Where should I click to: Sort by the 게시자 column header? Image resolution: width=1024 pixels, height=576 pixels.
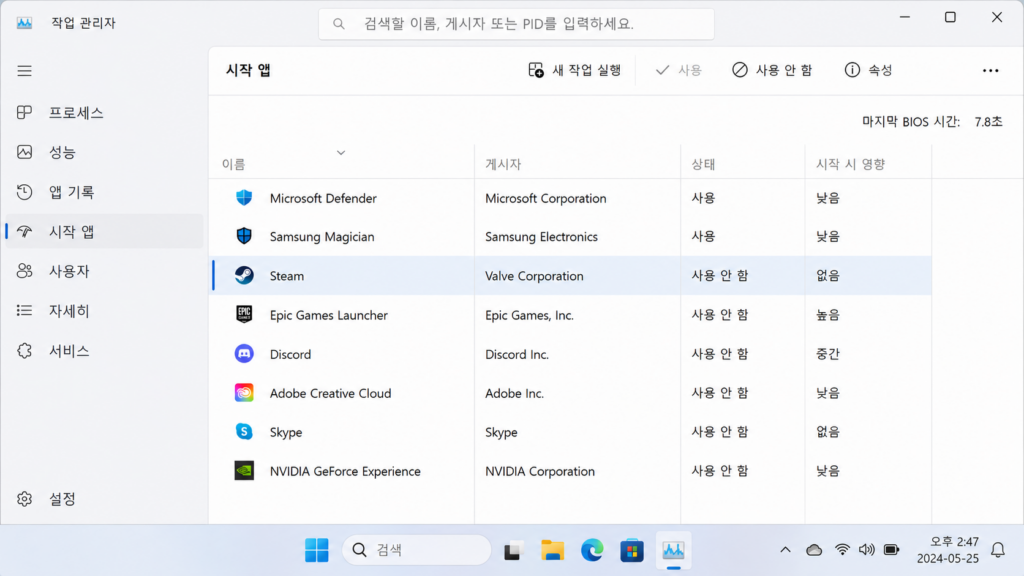[x=503, y=165]
